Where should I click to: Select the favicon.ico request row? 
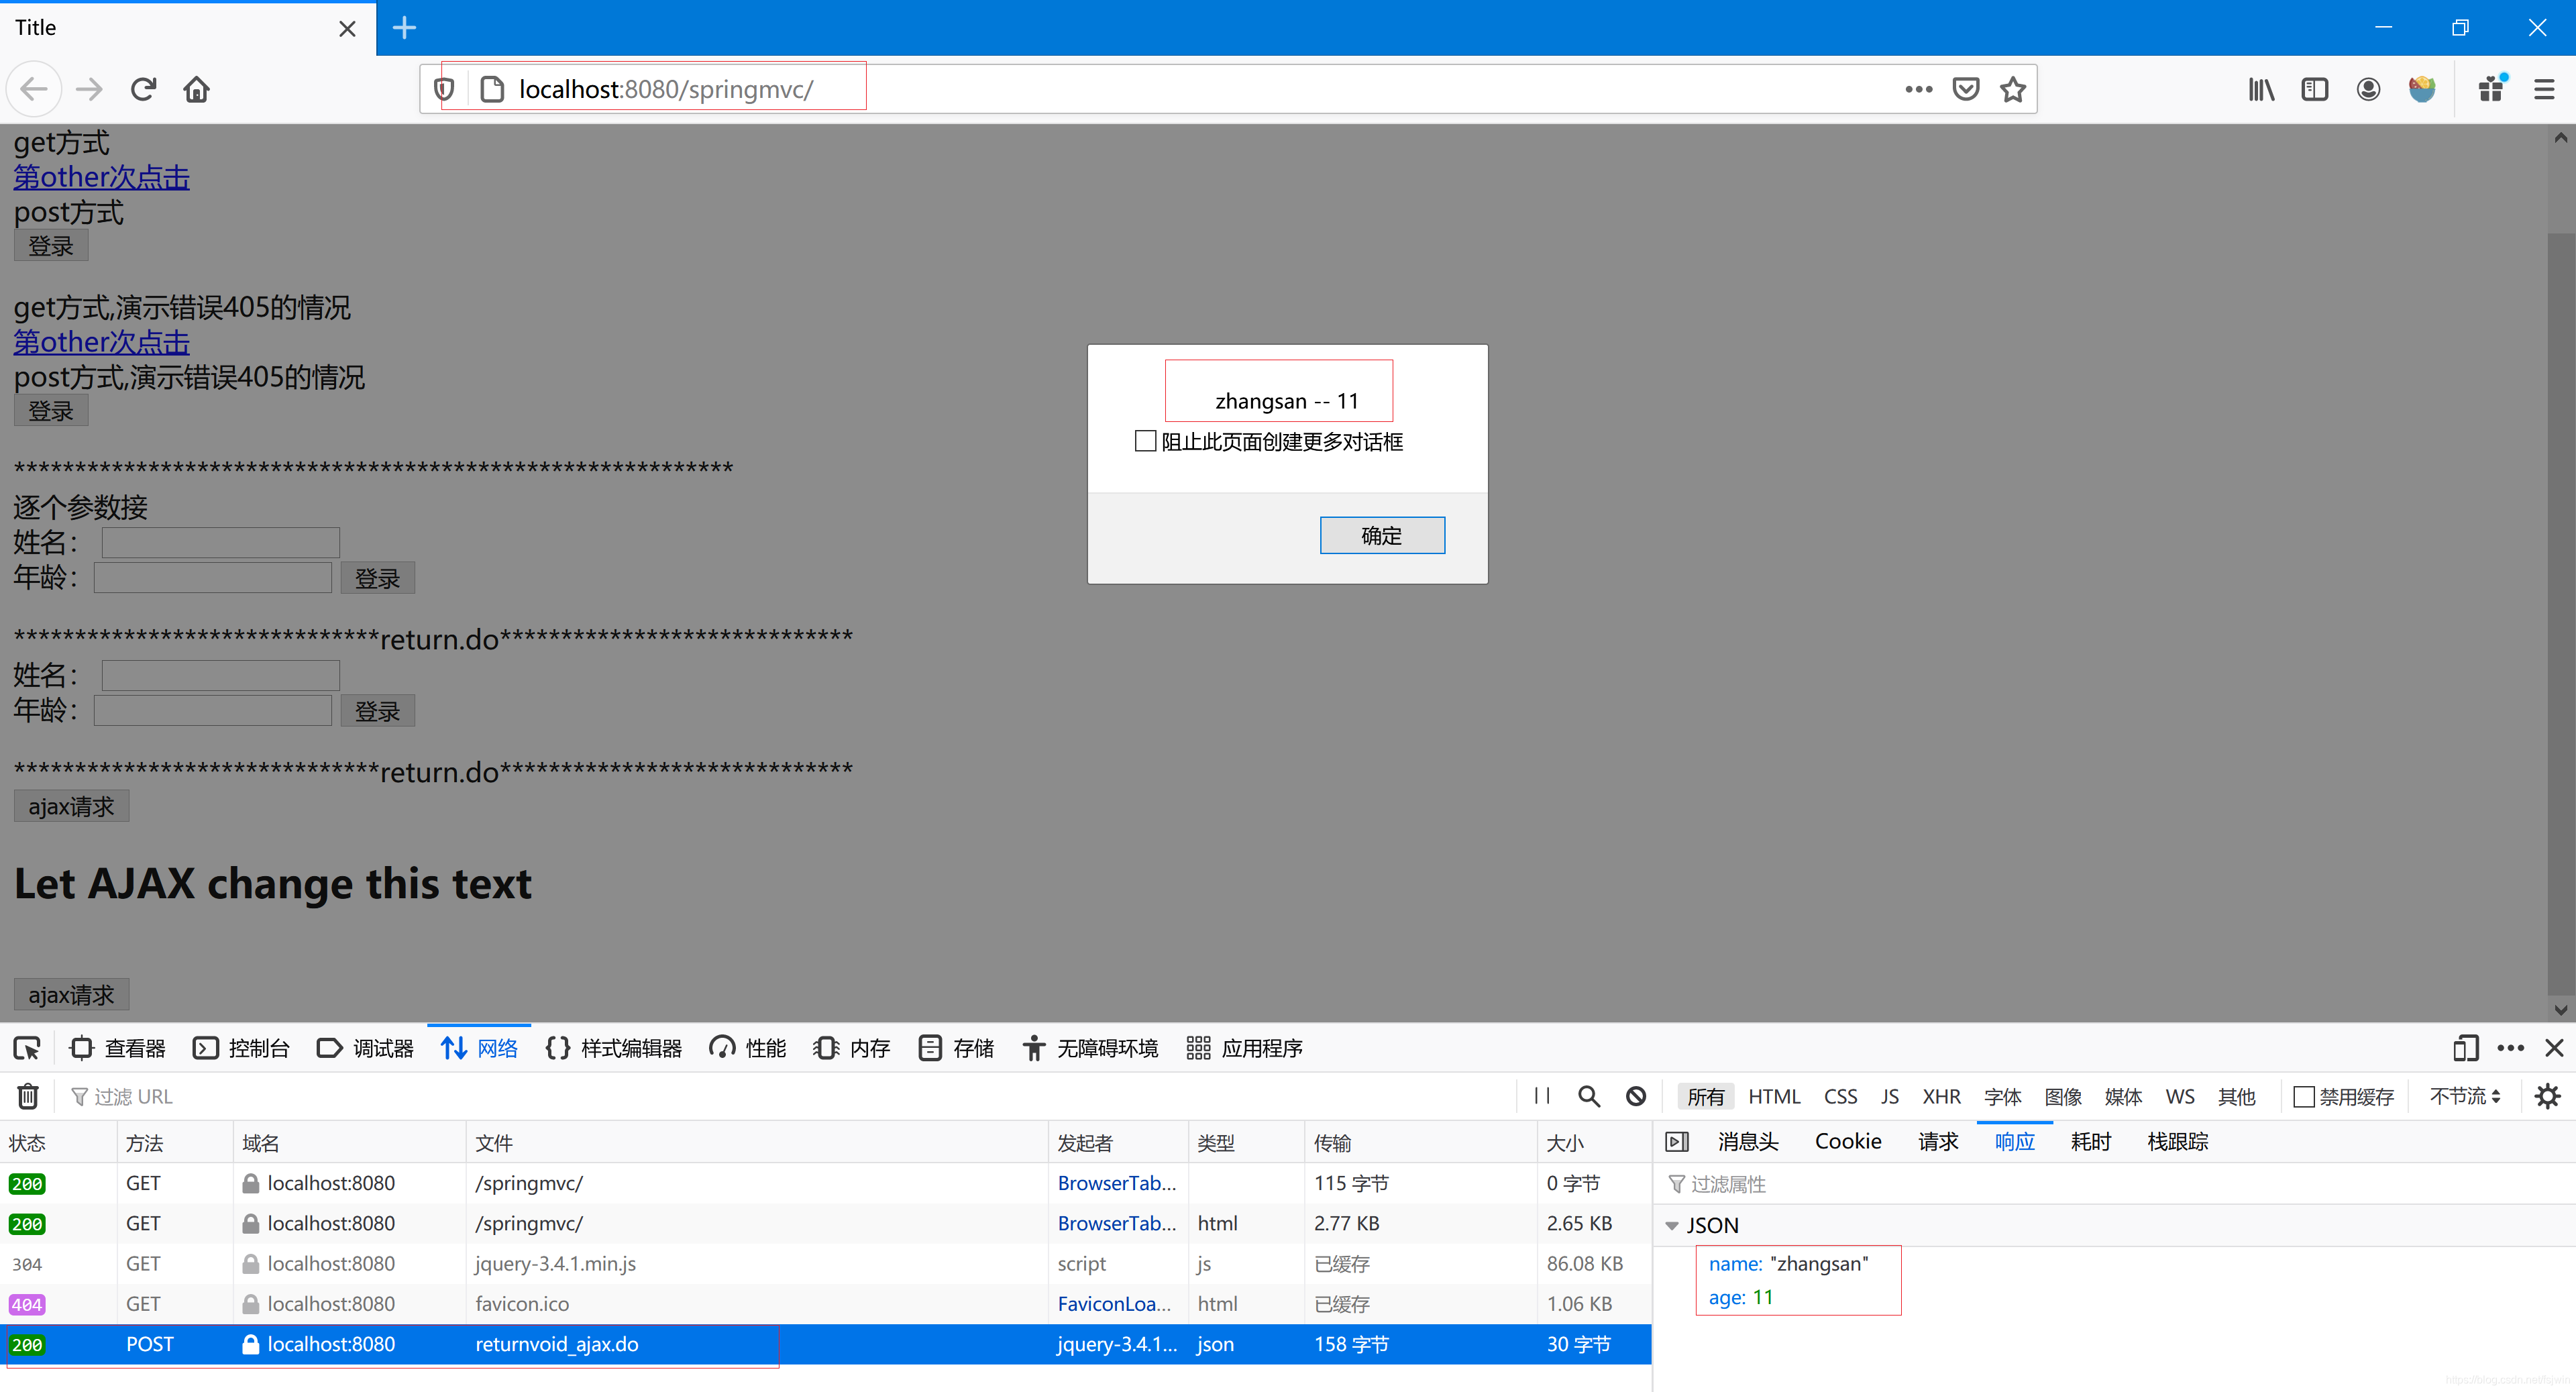(825, 1304)
